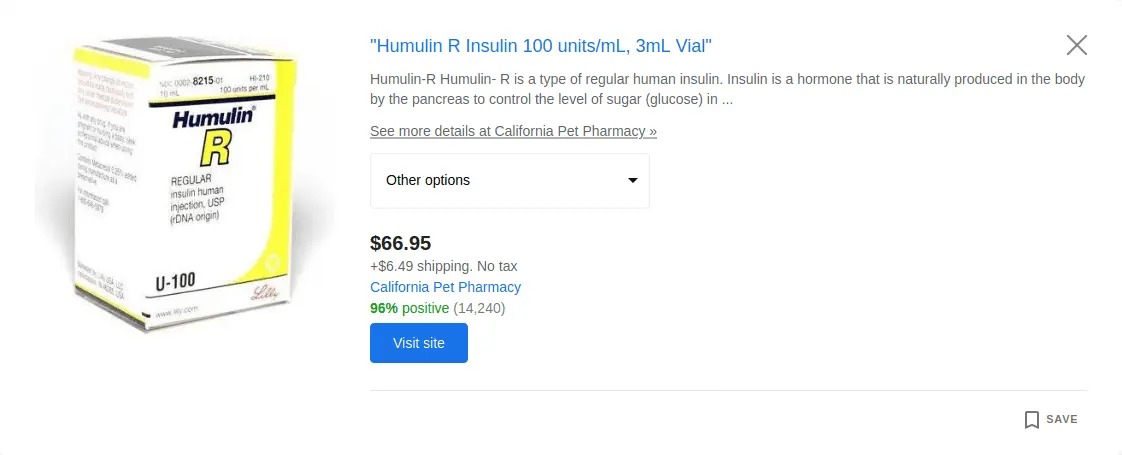
Task: Click the $66.95 price
Action: click(400, 243)
